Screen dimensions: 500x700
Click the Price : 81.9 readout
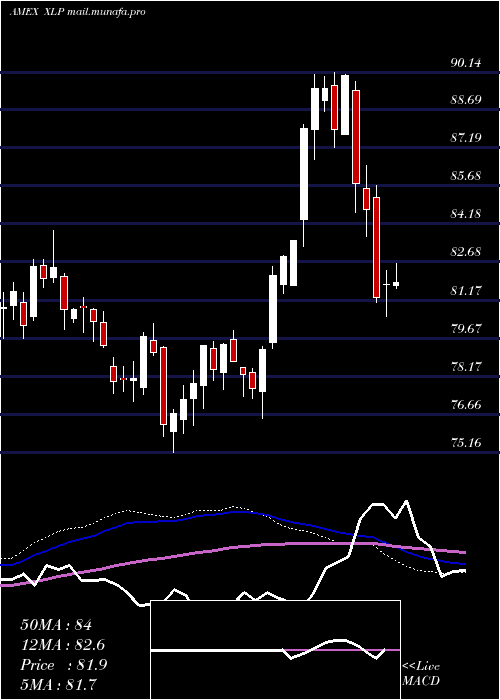click(63, 665)
